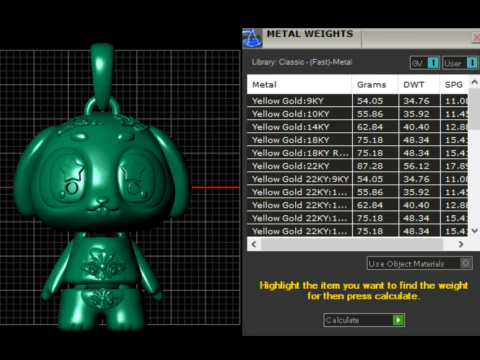Toggle the User library switch
Viewport: 480px width, 360px height.
460,63
